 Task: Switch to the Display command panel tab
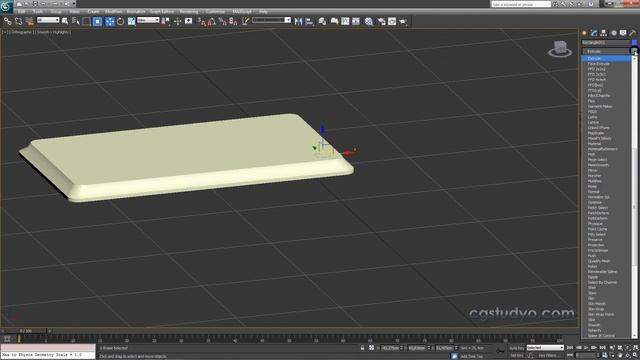(623, 33)
